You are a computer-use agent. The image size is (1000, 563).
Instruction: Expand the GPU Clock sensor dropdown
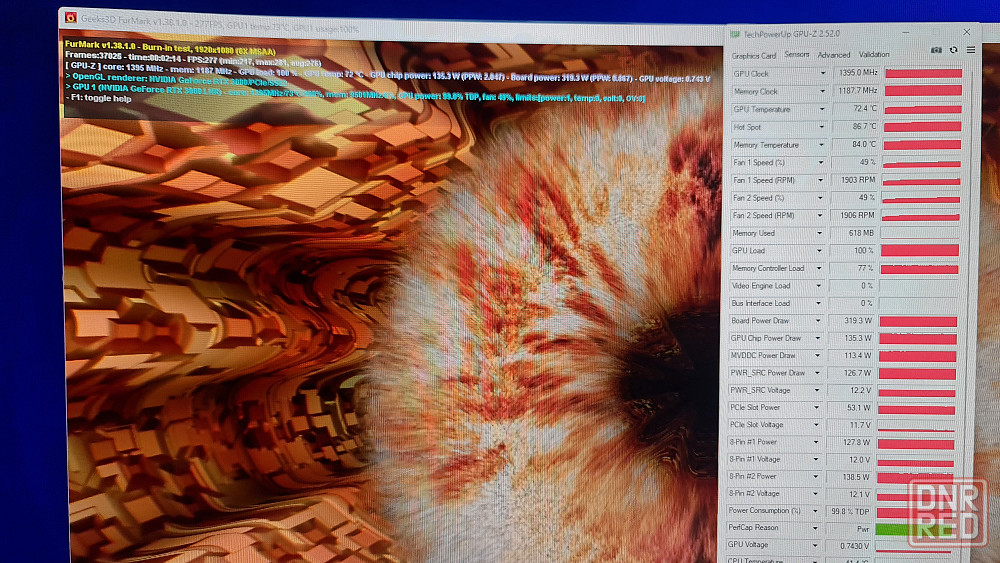click(x=823, y=74)
